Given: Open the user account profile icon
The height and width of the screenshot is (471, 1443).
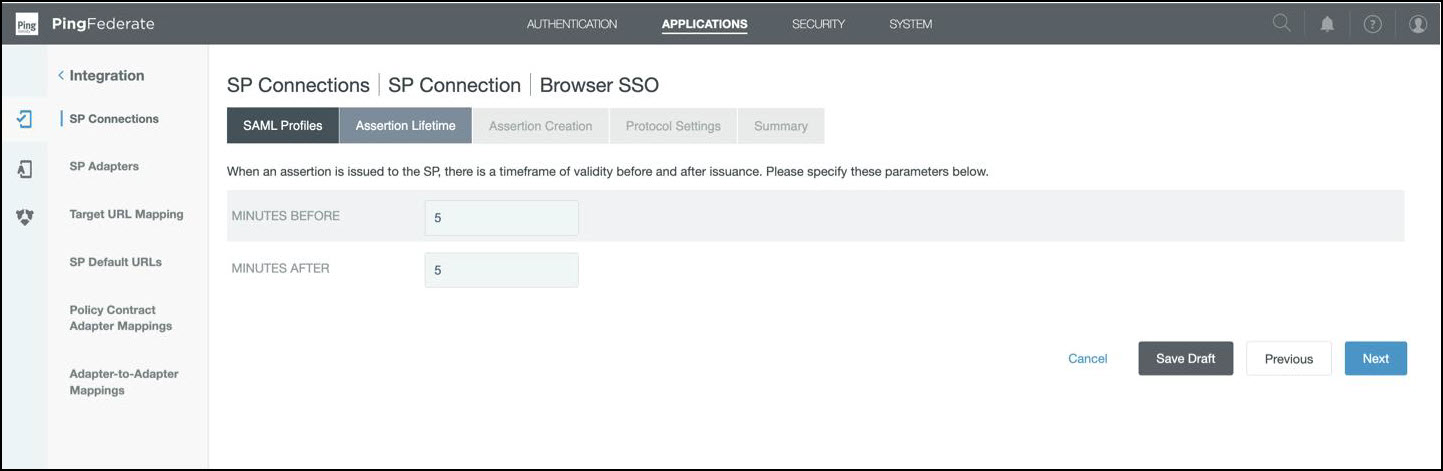Looking at the screenshot, I should (x=1417, y=24).
